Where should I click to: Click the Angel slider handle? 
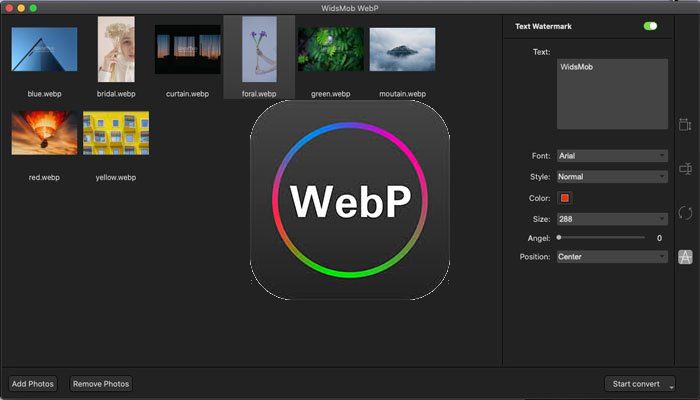(559, 238)
